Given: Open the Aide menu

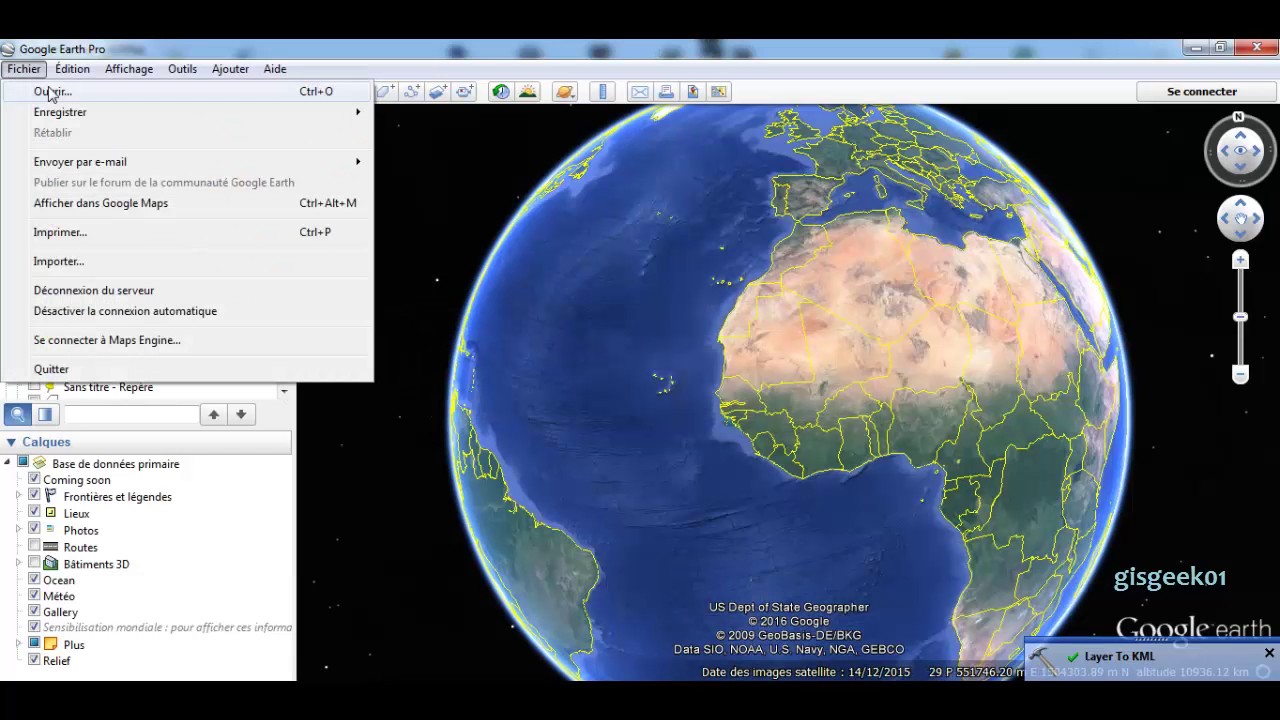Looking at the screenshot, I should [x=275, y=69].
